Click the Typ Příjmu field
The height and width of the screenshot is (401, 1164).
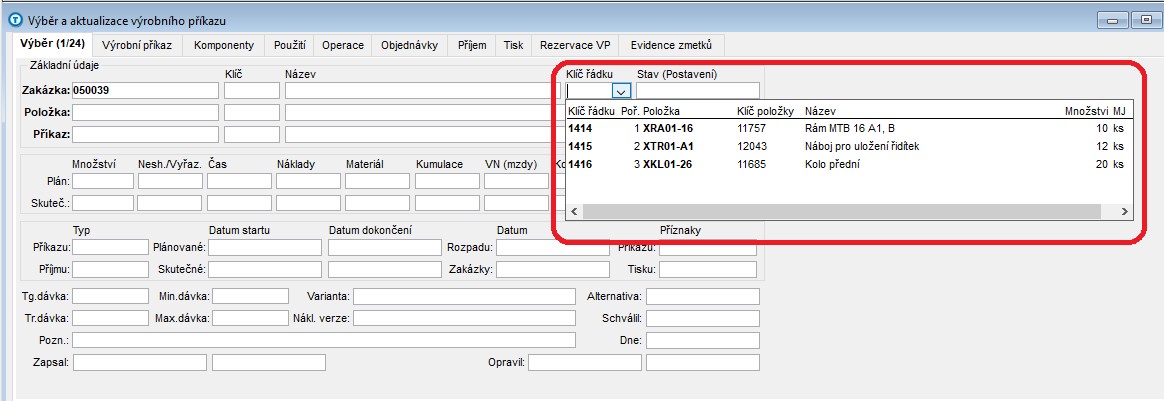pyautogui.click(x=111, y=270)
